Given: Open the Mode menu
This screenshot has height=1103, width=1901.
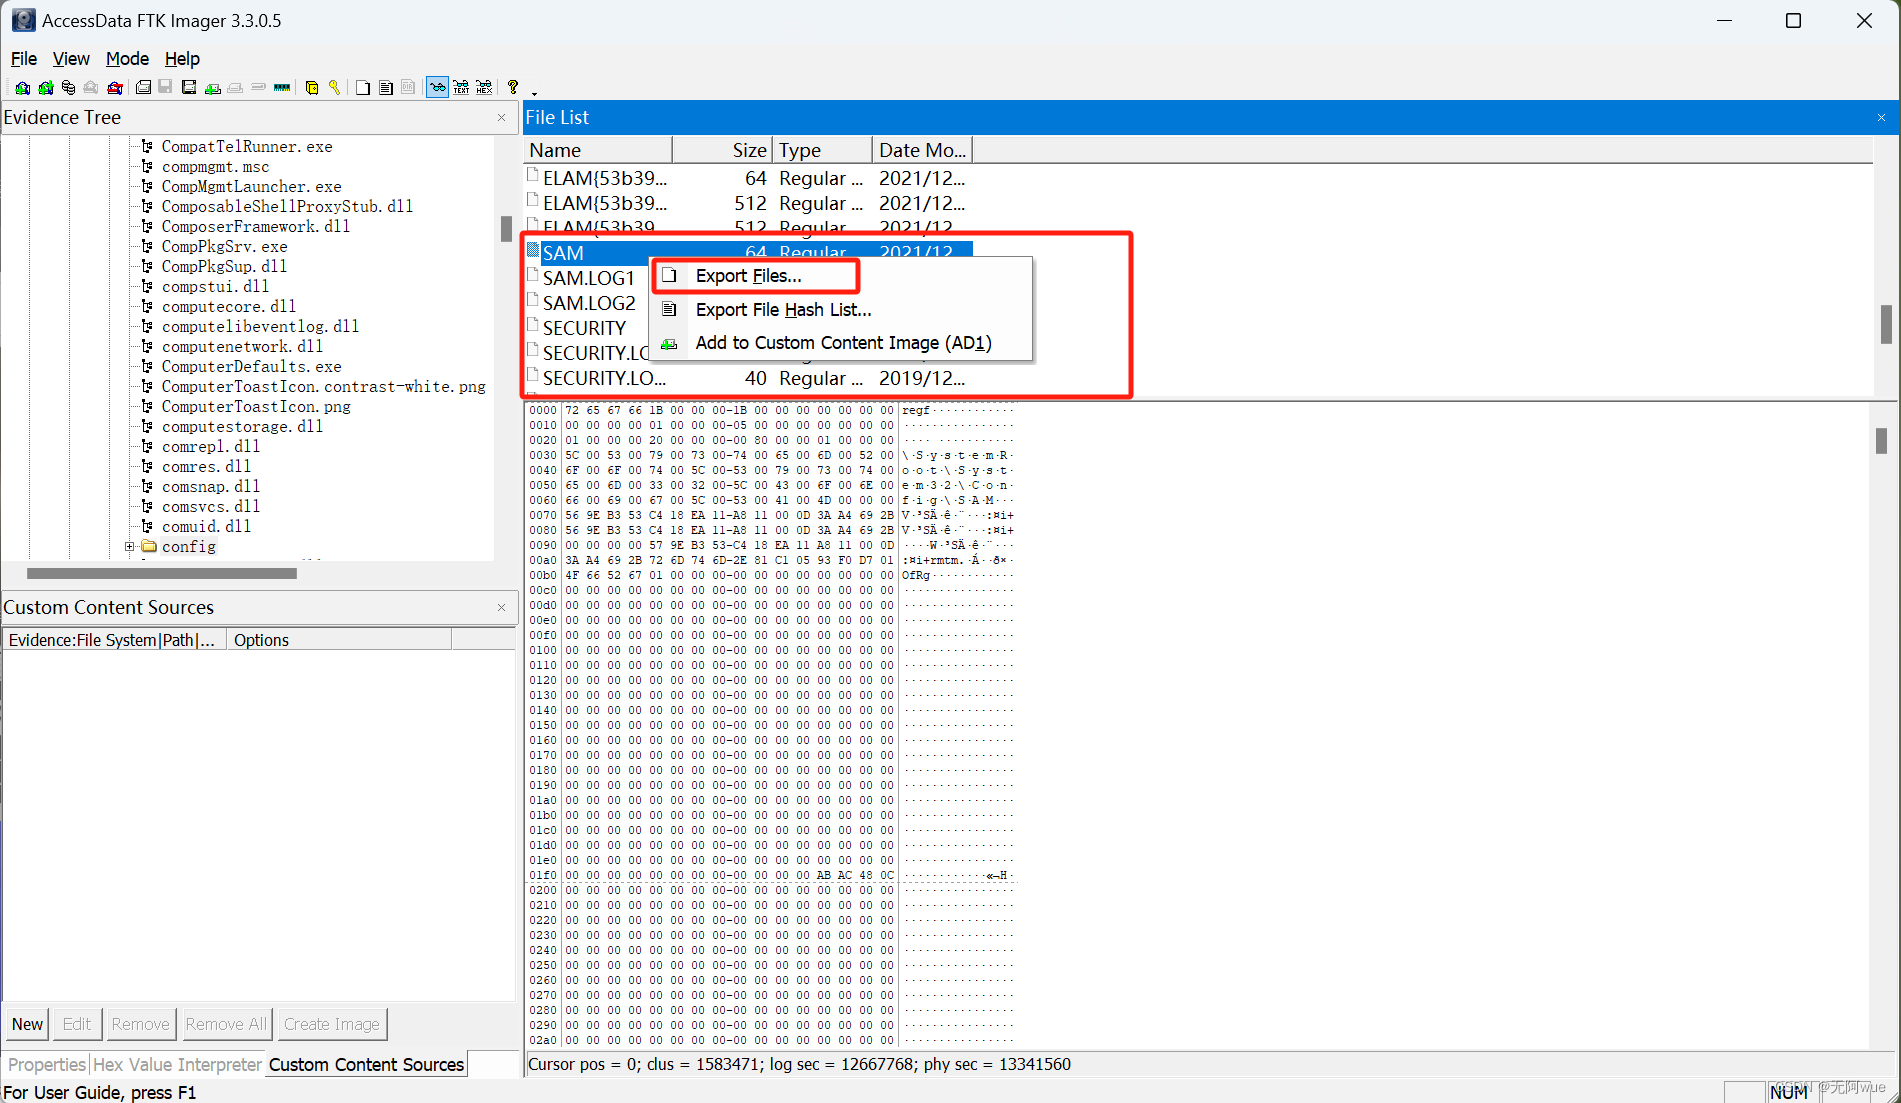Looking at the screenshot, I should pyautogui.click(x=127, y=59).
